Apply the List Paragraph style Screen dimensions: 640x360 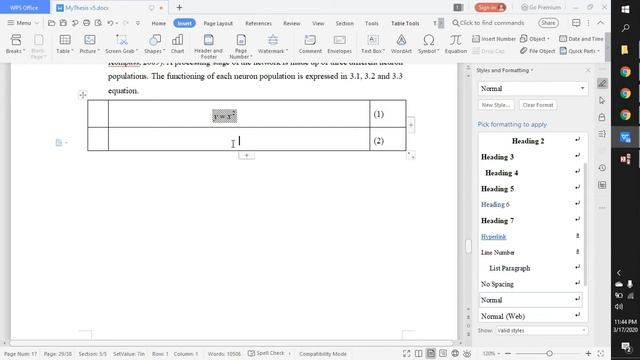(x=531, y=268)
